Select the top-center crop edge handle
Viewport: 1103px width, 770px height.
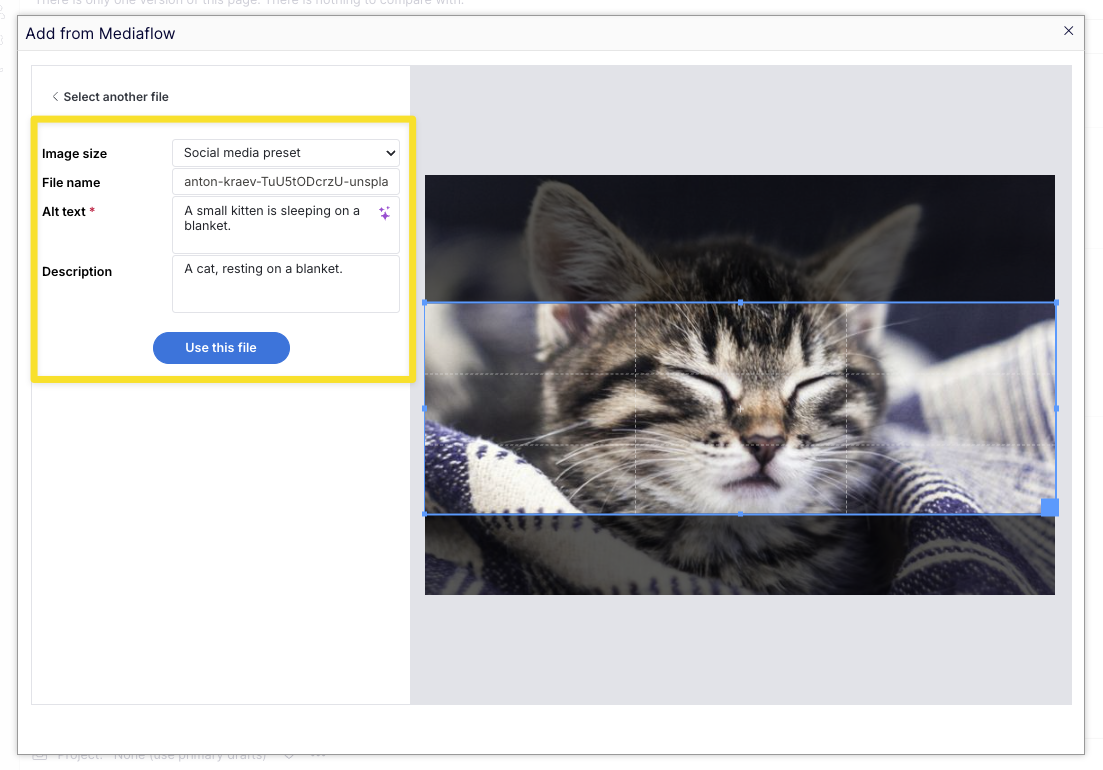740,302
